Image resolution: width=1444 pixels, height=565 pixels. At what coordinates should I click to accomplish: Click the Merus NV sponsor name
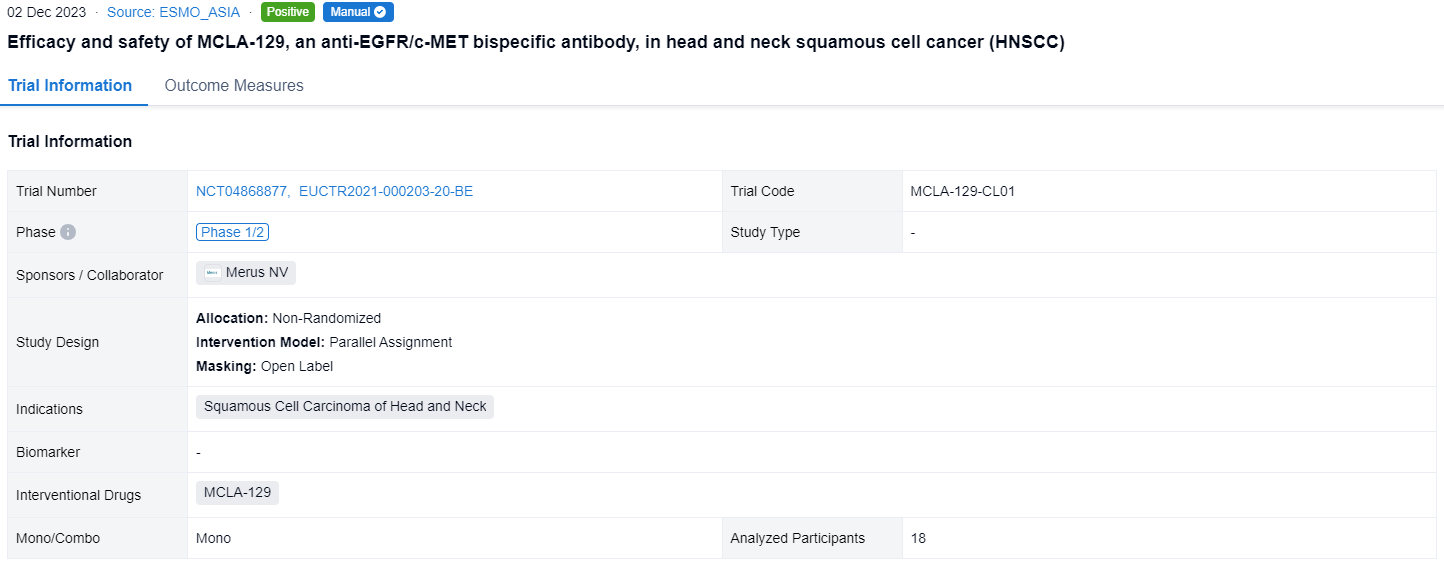[x=257, y=273]
